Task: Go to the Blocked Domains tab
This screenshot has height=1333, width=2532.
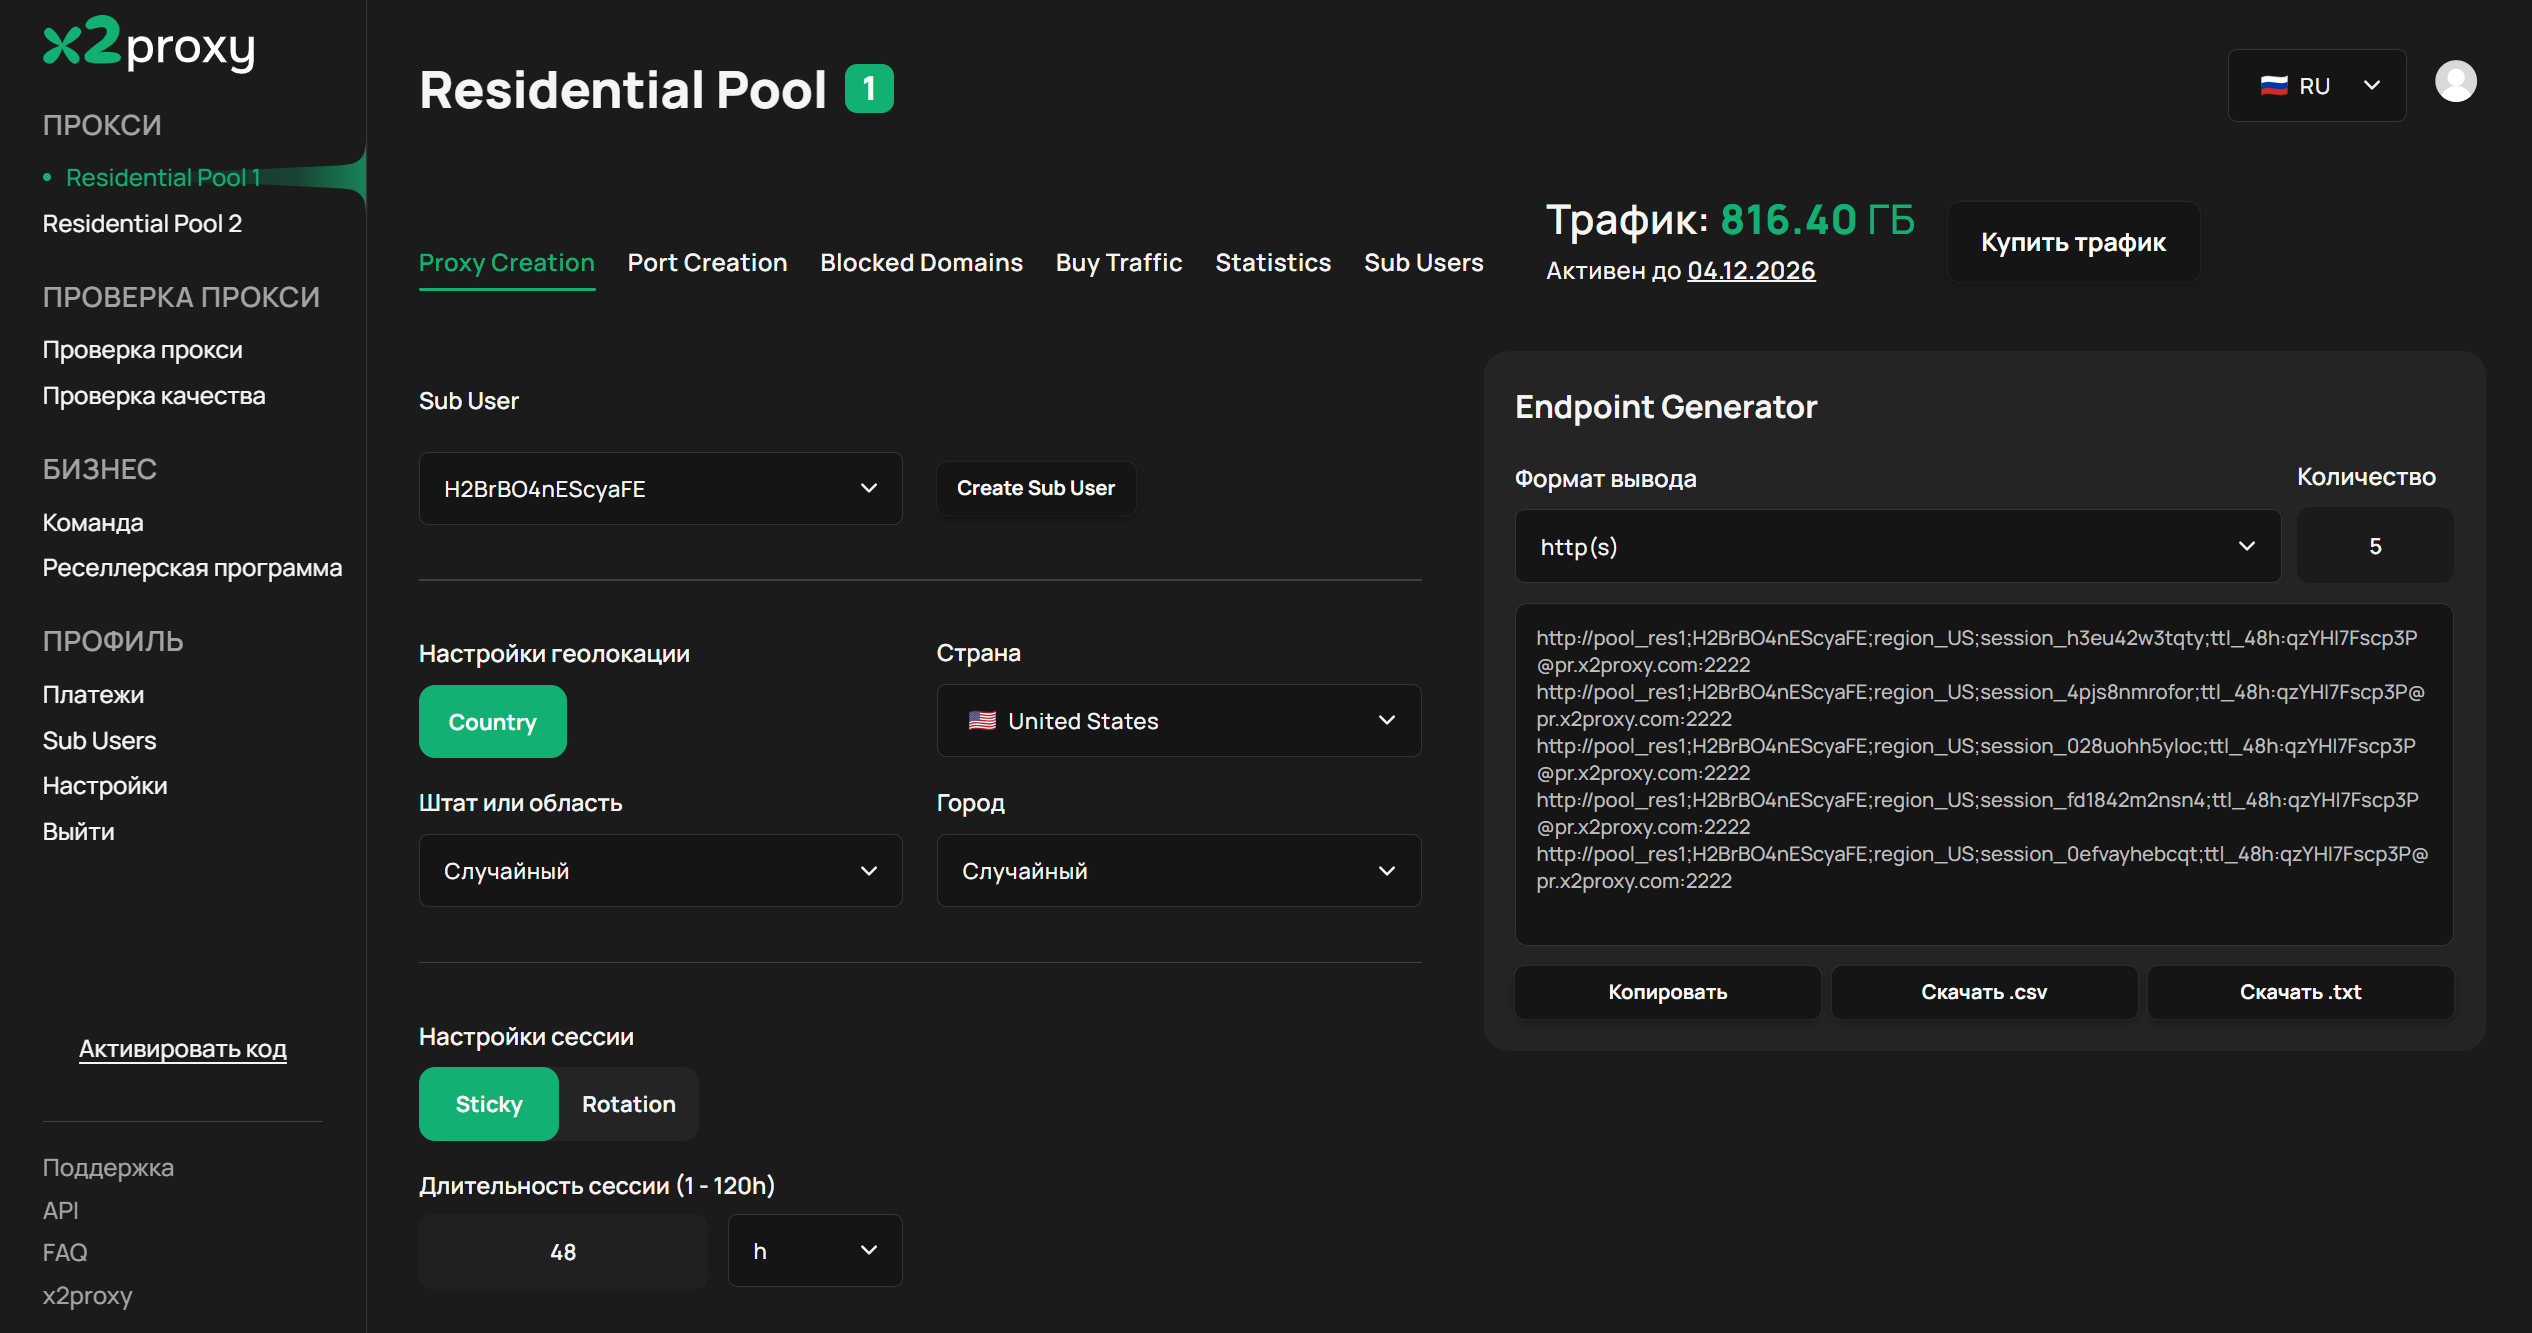Action: point(922,263)
